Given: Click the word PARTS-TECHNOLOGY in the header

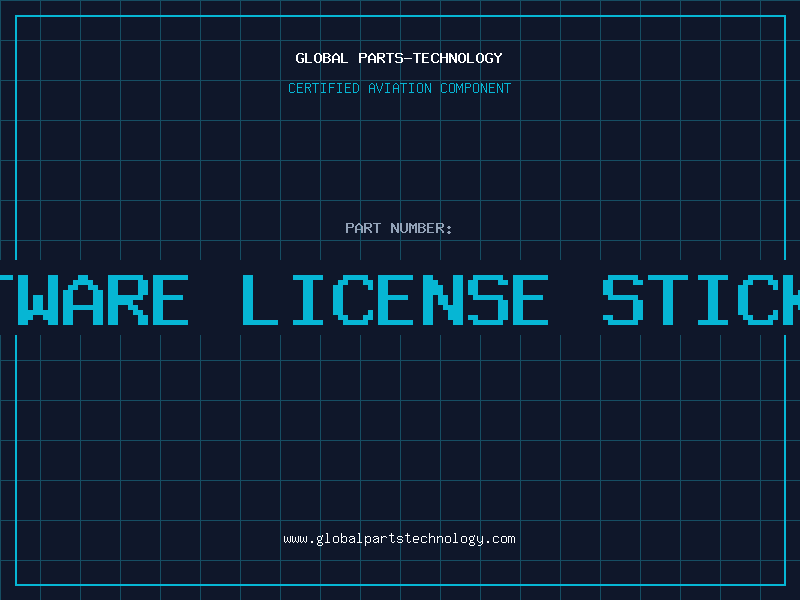Looking at the screenshot, I should (x=431, y=58).
